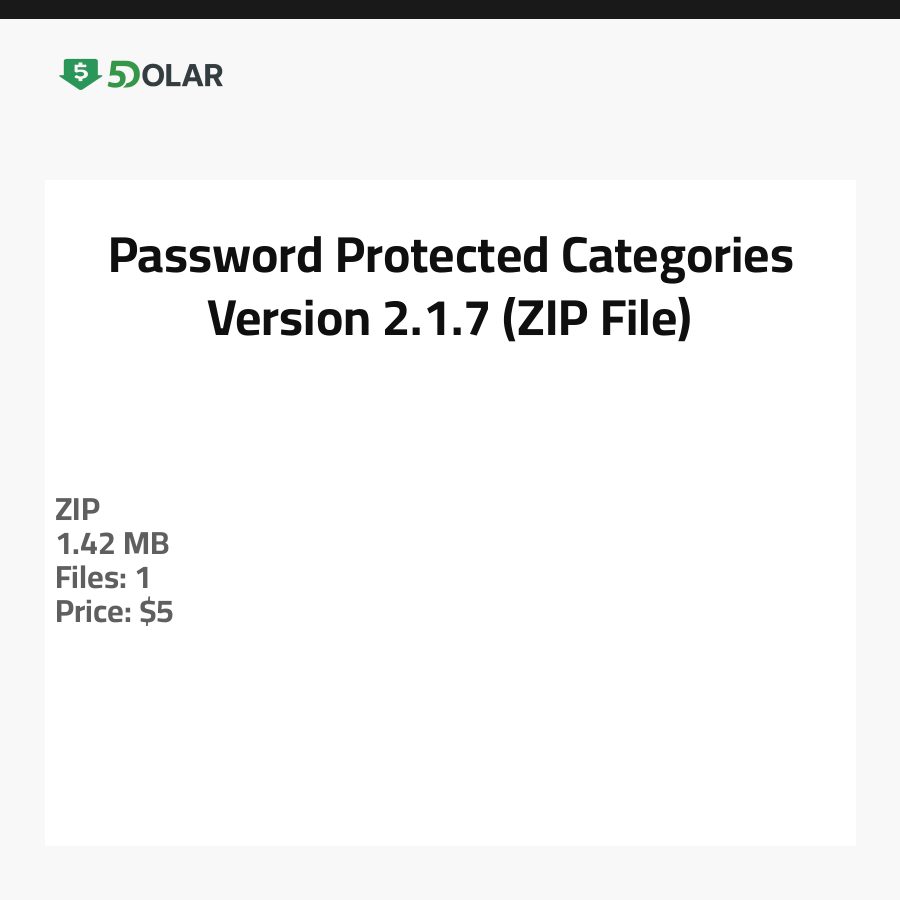Click the word "Password" in the heading

[x=215, y=257]
